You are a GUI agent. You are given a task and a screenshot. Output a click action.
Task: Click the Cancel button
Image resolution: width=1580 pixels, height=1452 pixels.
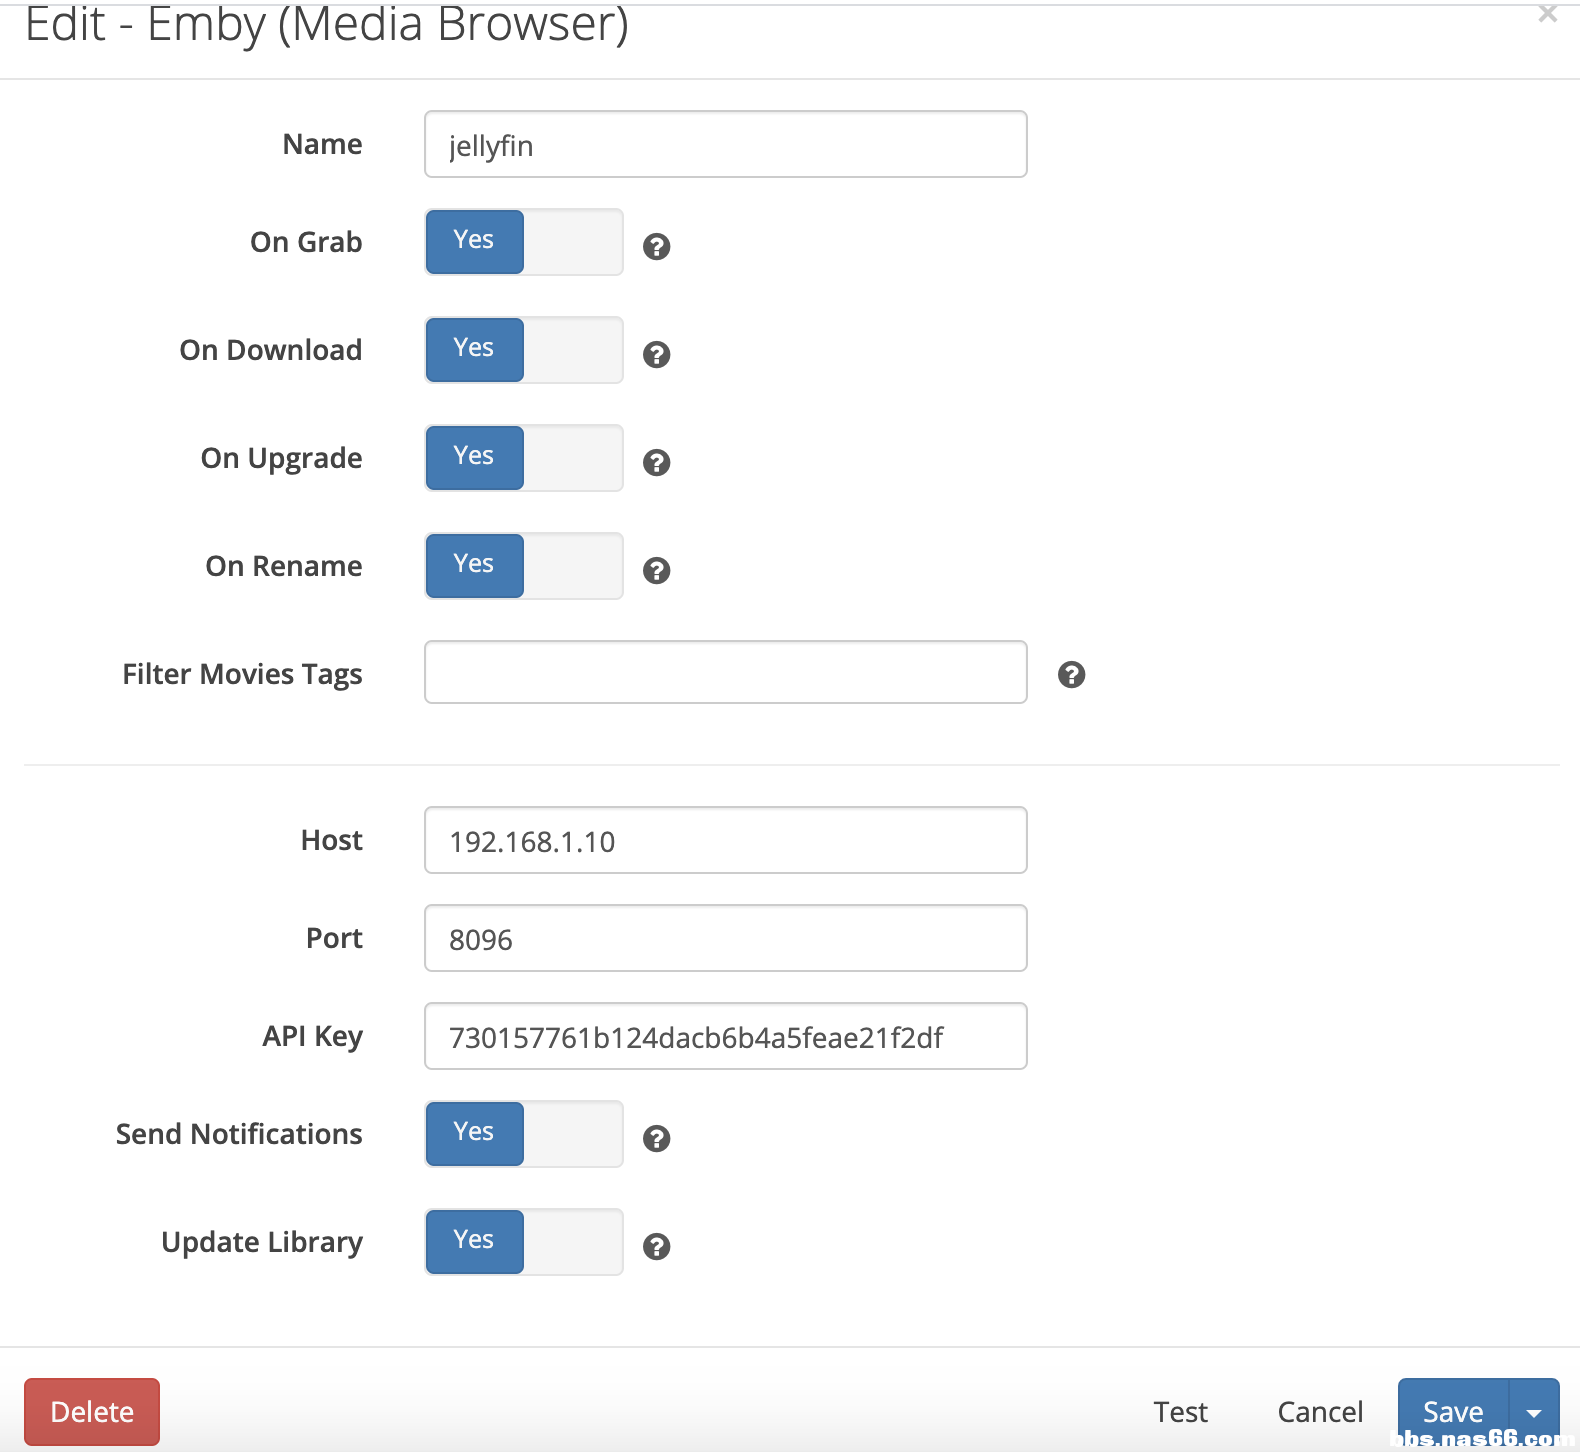[1320, 1412]
